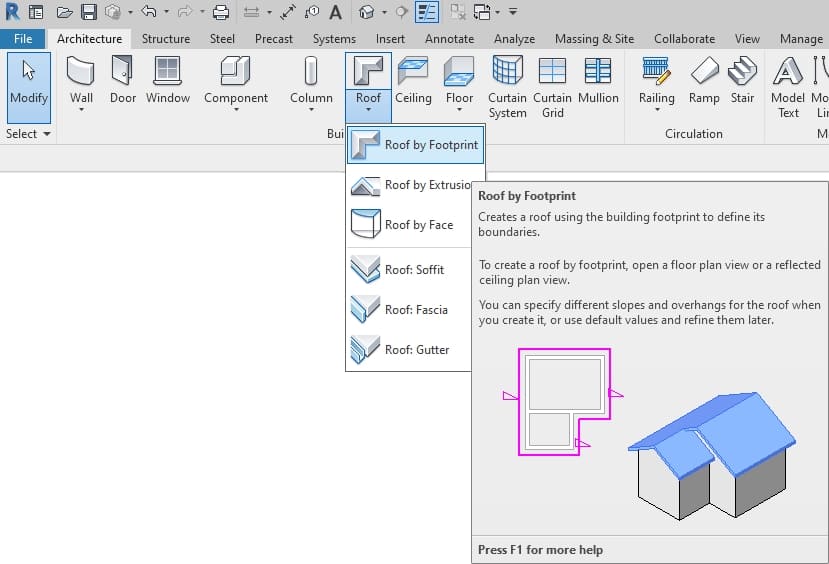The height and width of the screenshot is (564, 829).
Task: Select the Curtain Grid tool
Action: tap(552, 87)
